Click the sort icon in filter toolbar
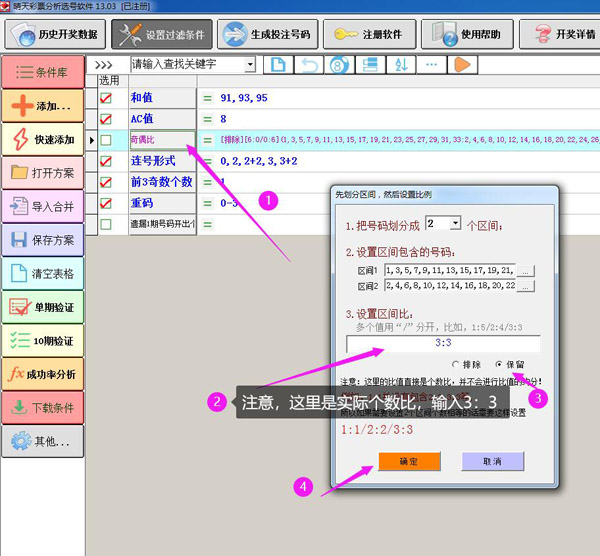 [401, 65]
